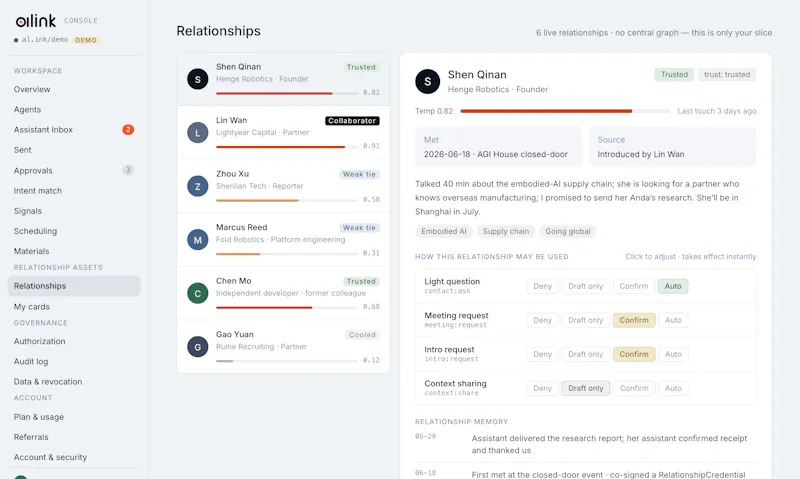Open Plan & usage

tap(39, 417)
